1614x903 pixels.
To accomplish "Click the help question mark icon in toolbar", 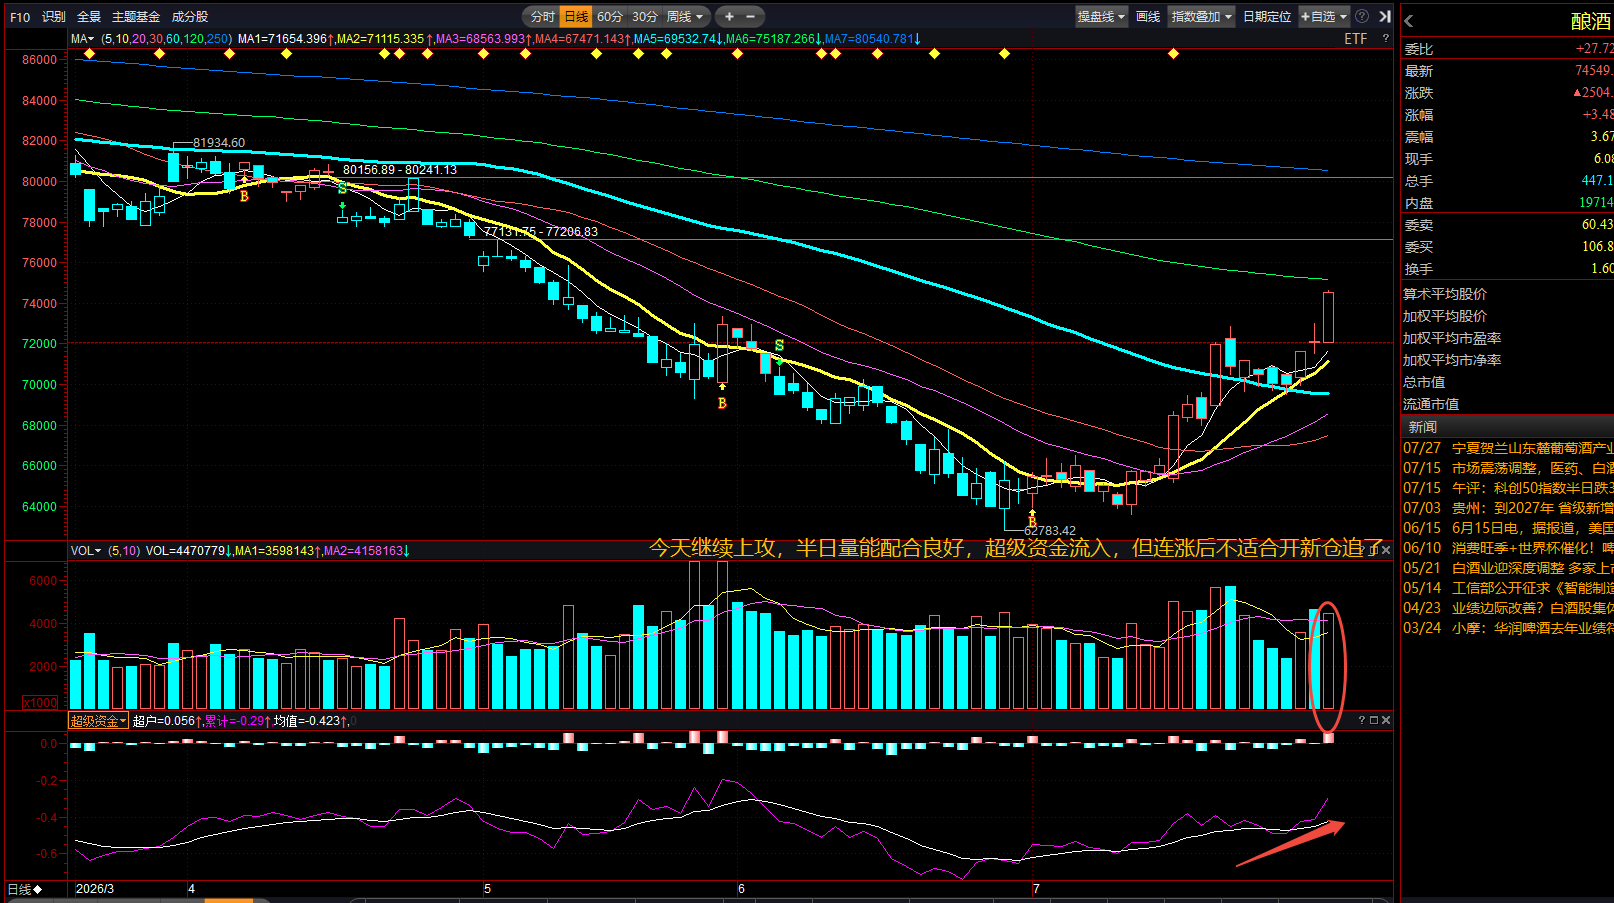I will pos(1362,16).
